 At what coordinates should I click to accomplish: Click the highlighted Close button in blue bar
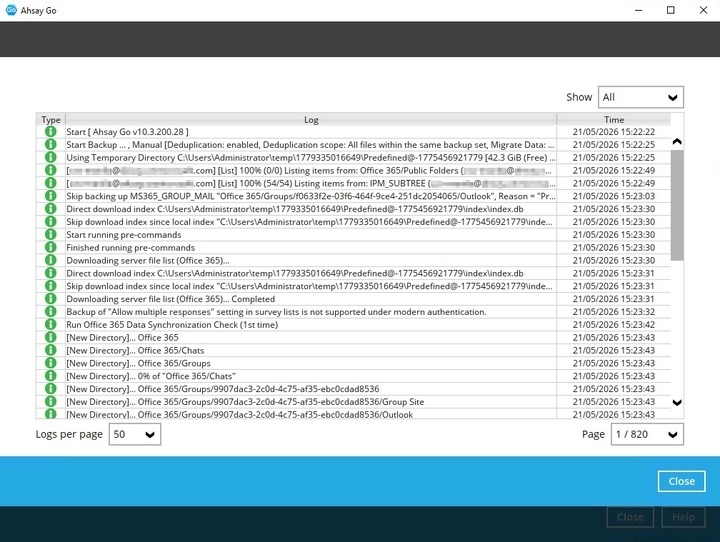point(681,481)
